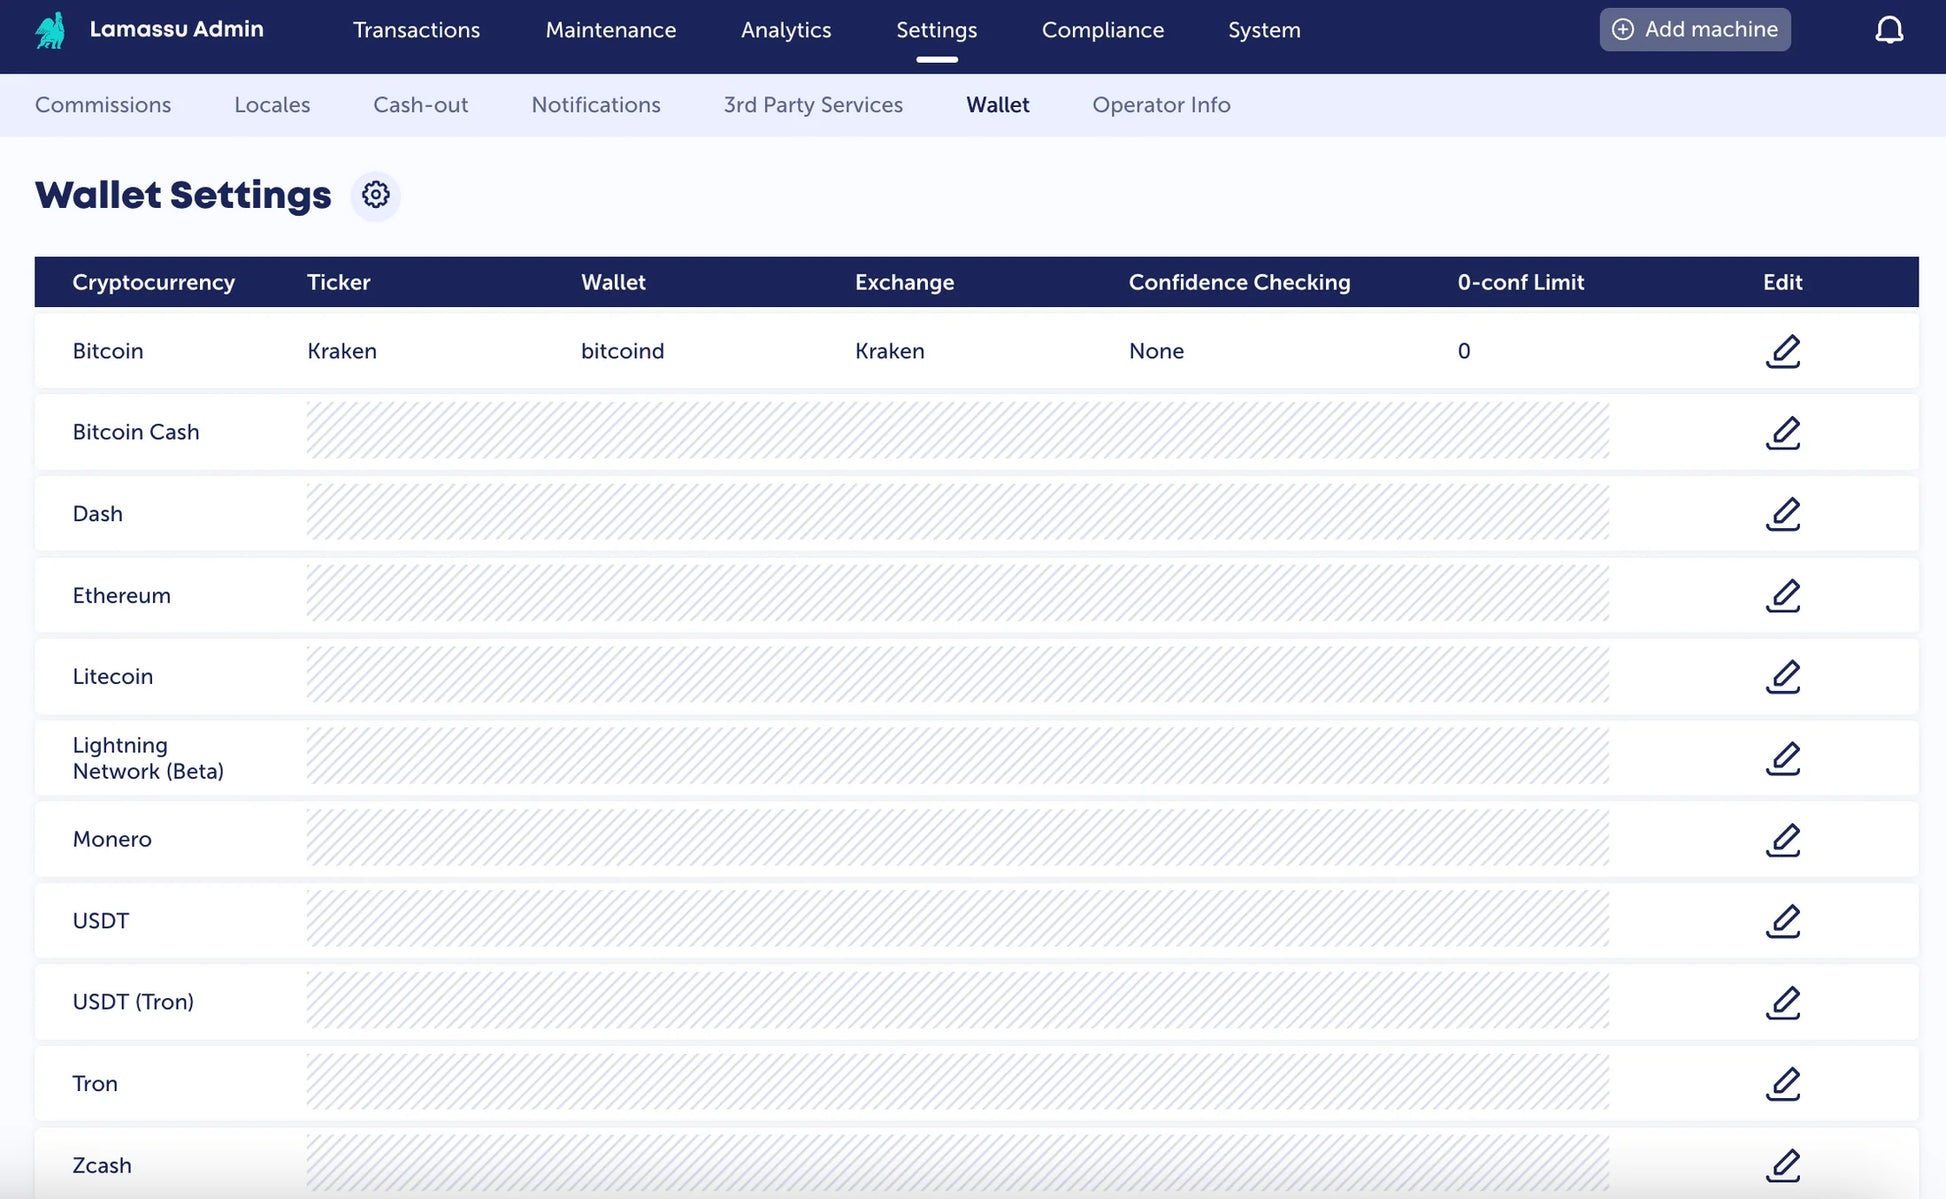Edit the Lightning Network (Beta) row
This screenshot has width=1946, height=1199.
click(x=1782, y=758)
